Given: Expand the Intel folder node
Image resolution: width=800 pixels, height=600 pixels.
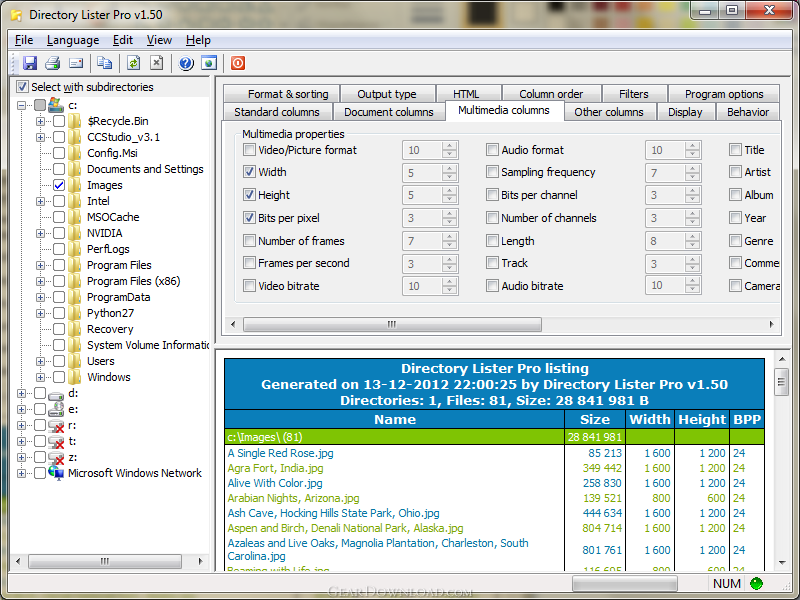Looking at the screenshot, I should pyautogui.click(x=40, y=202).
